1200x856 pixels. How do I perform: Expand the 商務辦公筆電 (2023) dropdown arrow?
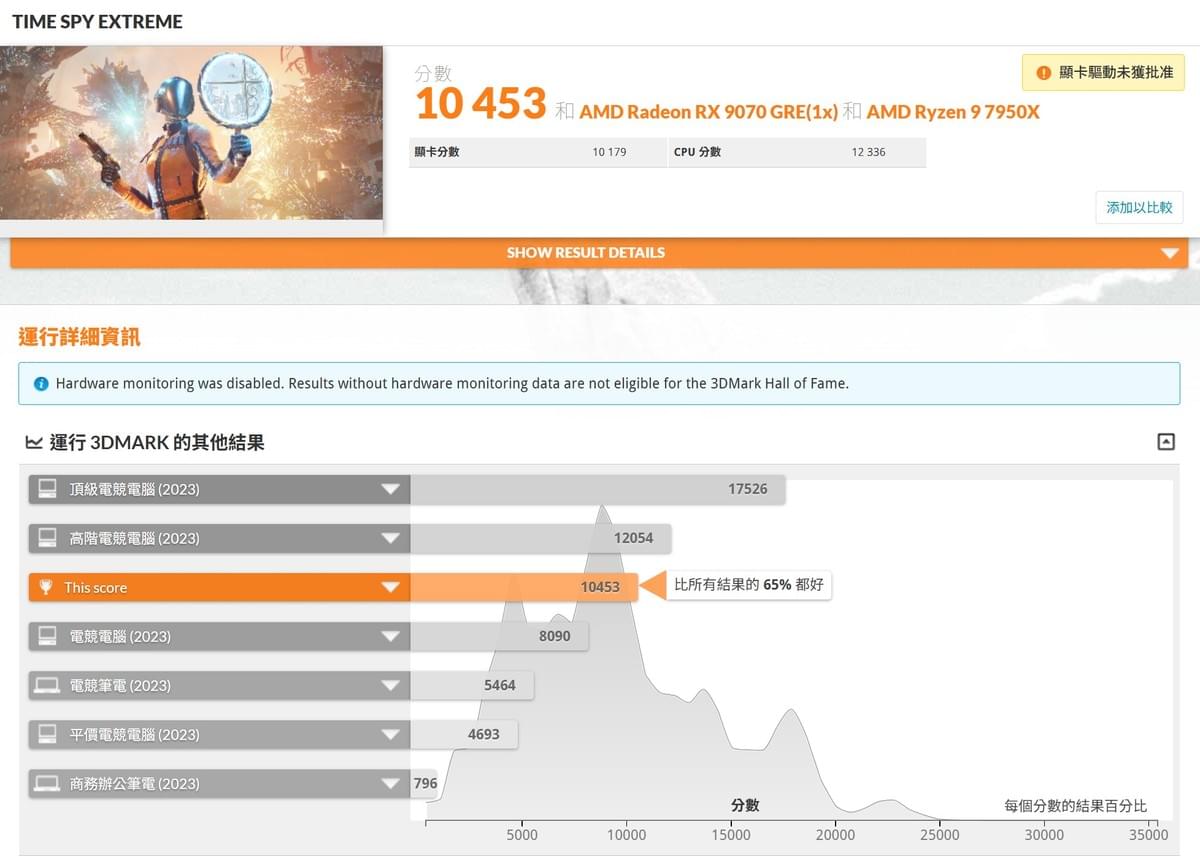point(391,783)
